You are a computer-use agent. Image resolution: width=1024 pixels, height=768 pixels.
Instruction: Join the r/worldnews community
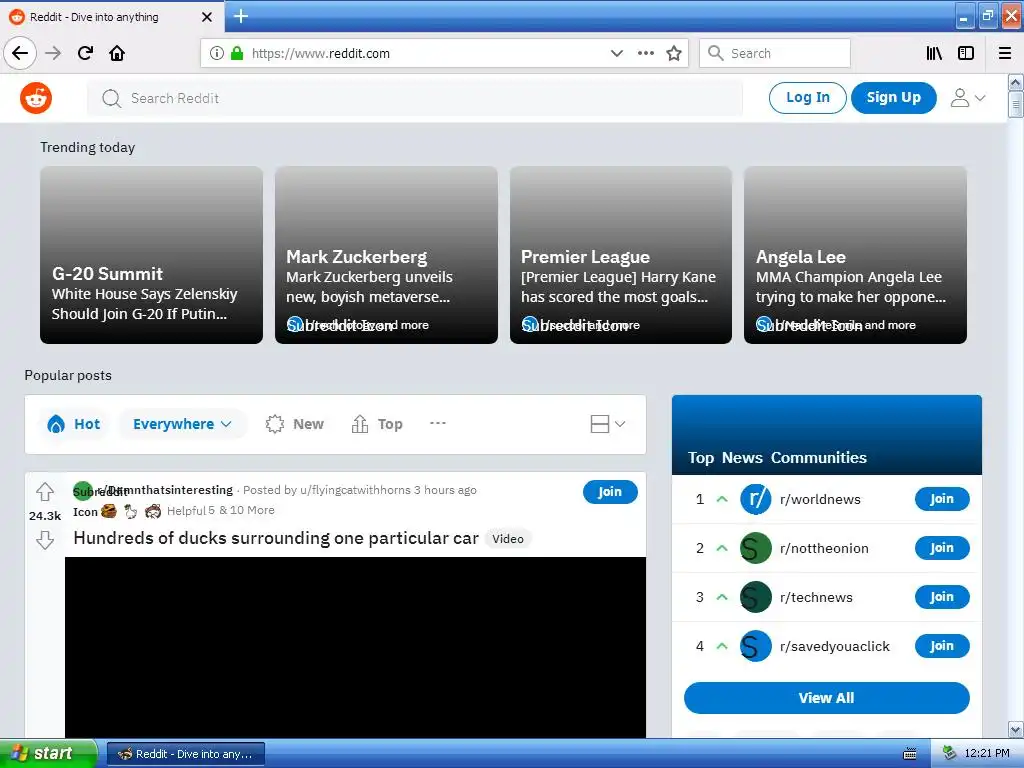tap(942, 499)
